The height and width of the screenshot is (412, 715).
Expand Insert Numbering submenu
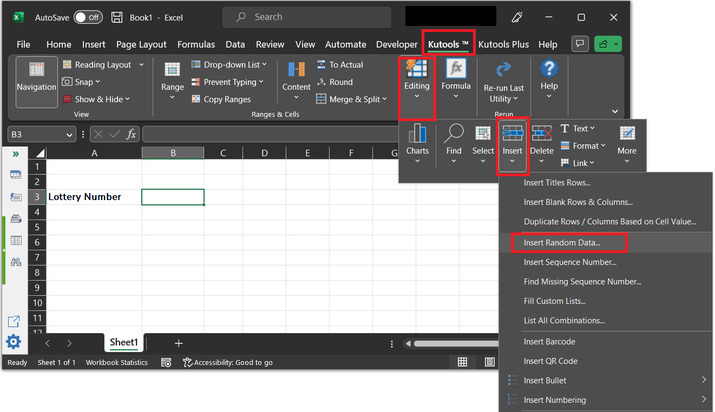point(704,399)
